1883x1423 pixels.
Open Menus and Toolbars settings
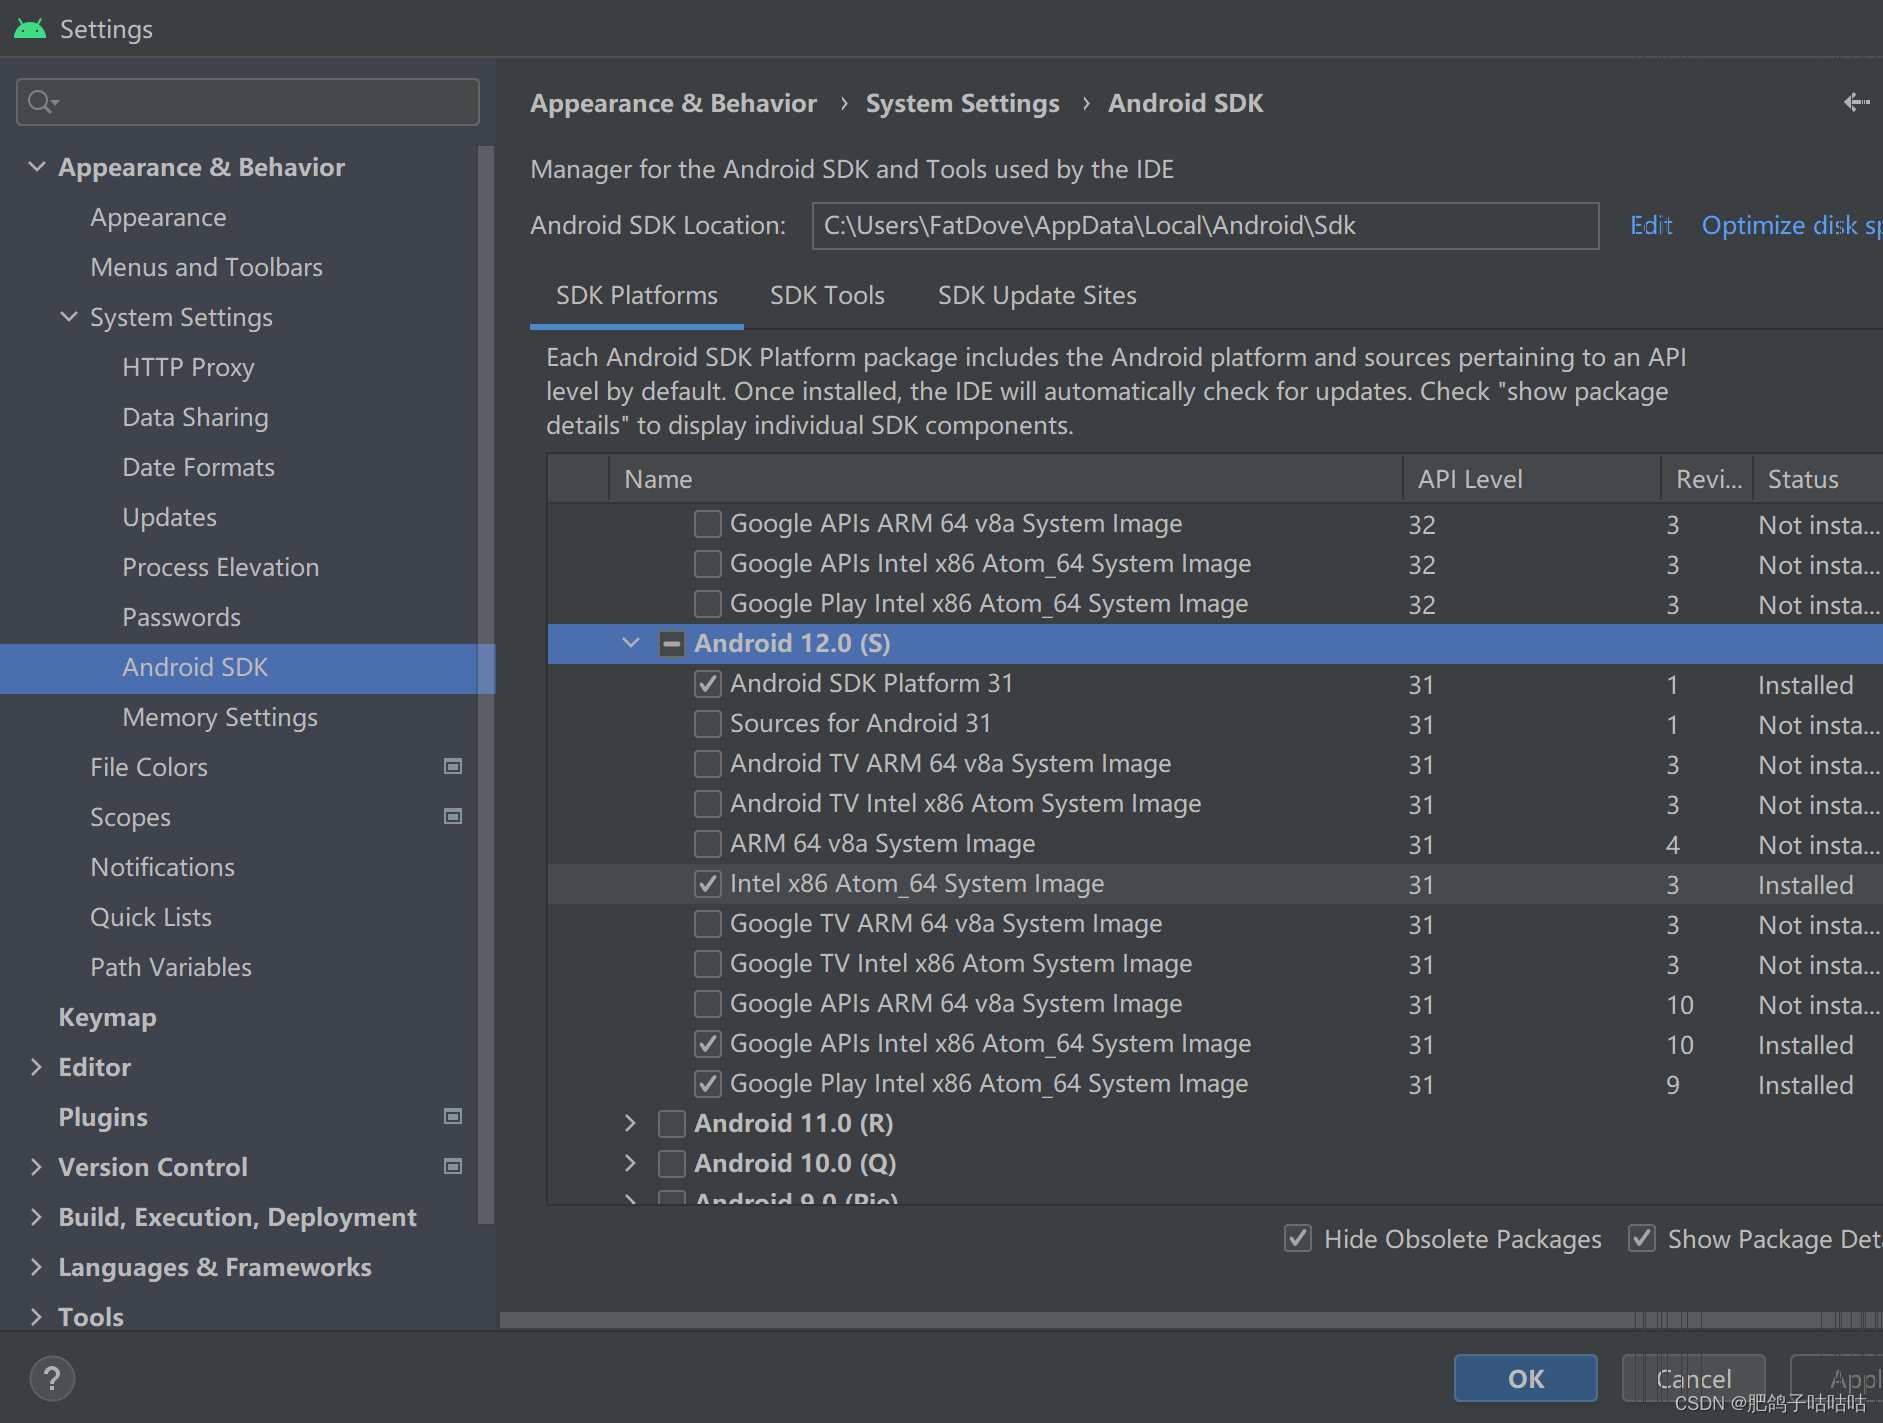pos(206,267)
